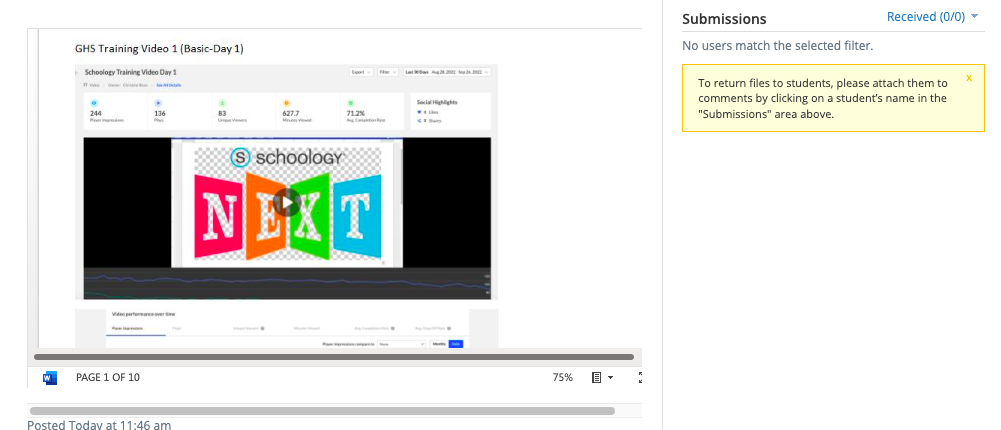Image resolution: width=1001 pixels, height=430 pixels.
Task: Select the Player Impressions performance tab
Action: tap(127, 329)
